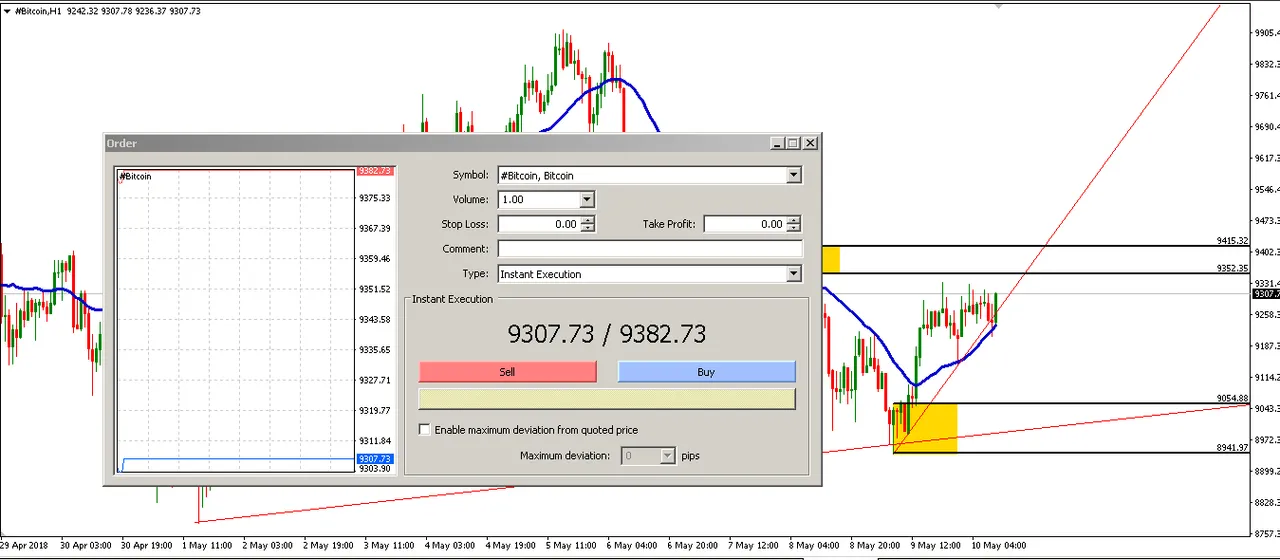This screenshot has width=1280, height=560.
Task: Increase Stop Loss with its up arrow
Action: 587,220
